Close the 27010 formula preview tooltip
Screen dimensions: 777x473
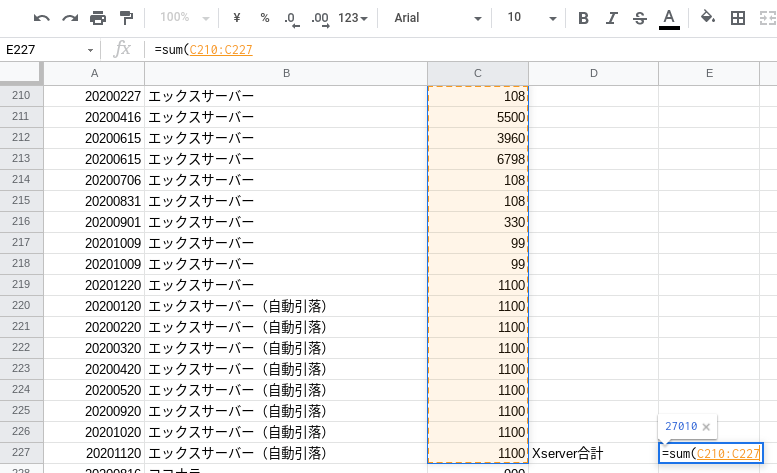[706, 426]
